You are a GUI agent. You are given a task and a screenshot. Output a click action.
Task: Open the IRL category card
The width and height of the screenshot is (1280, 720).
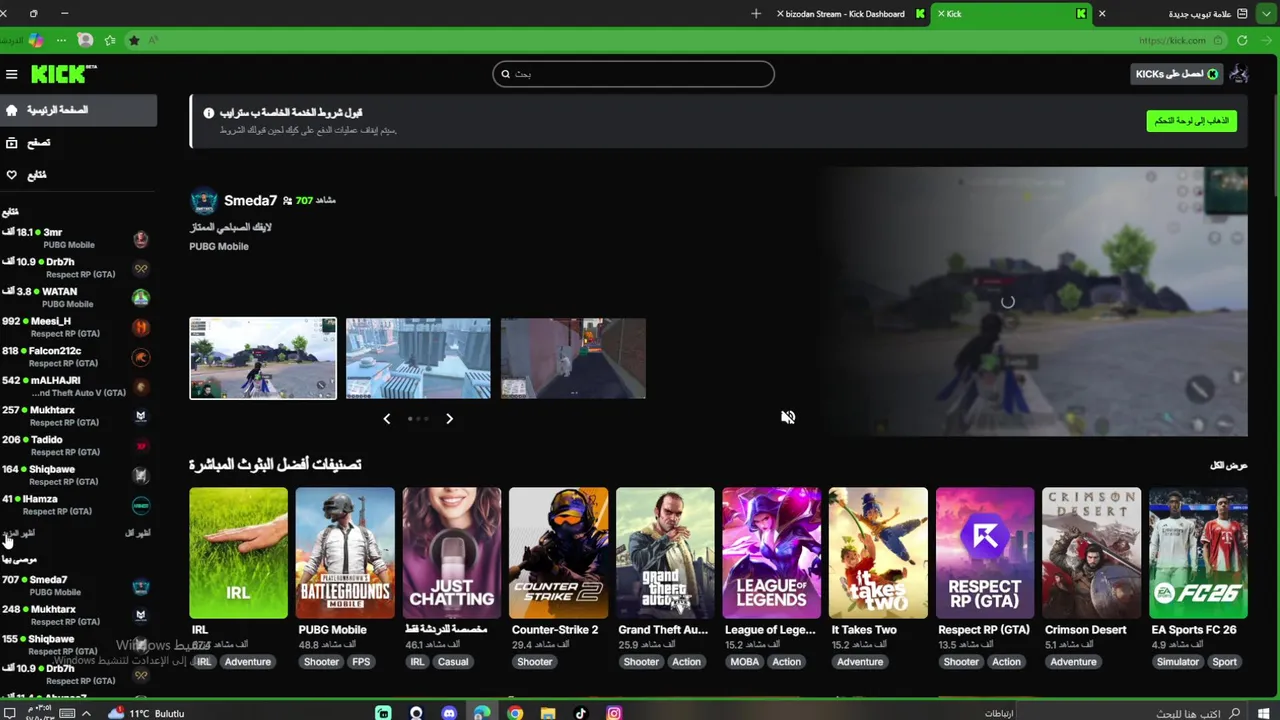point(238,553)
